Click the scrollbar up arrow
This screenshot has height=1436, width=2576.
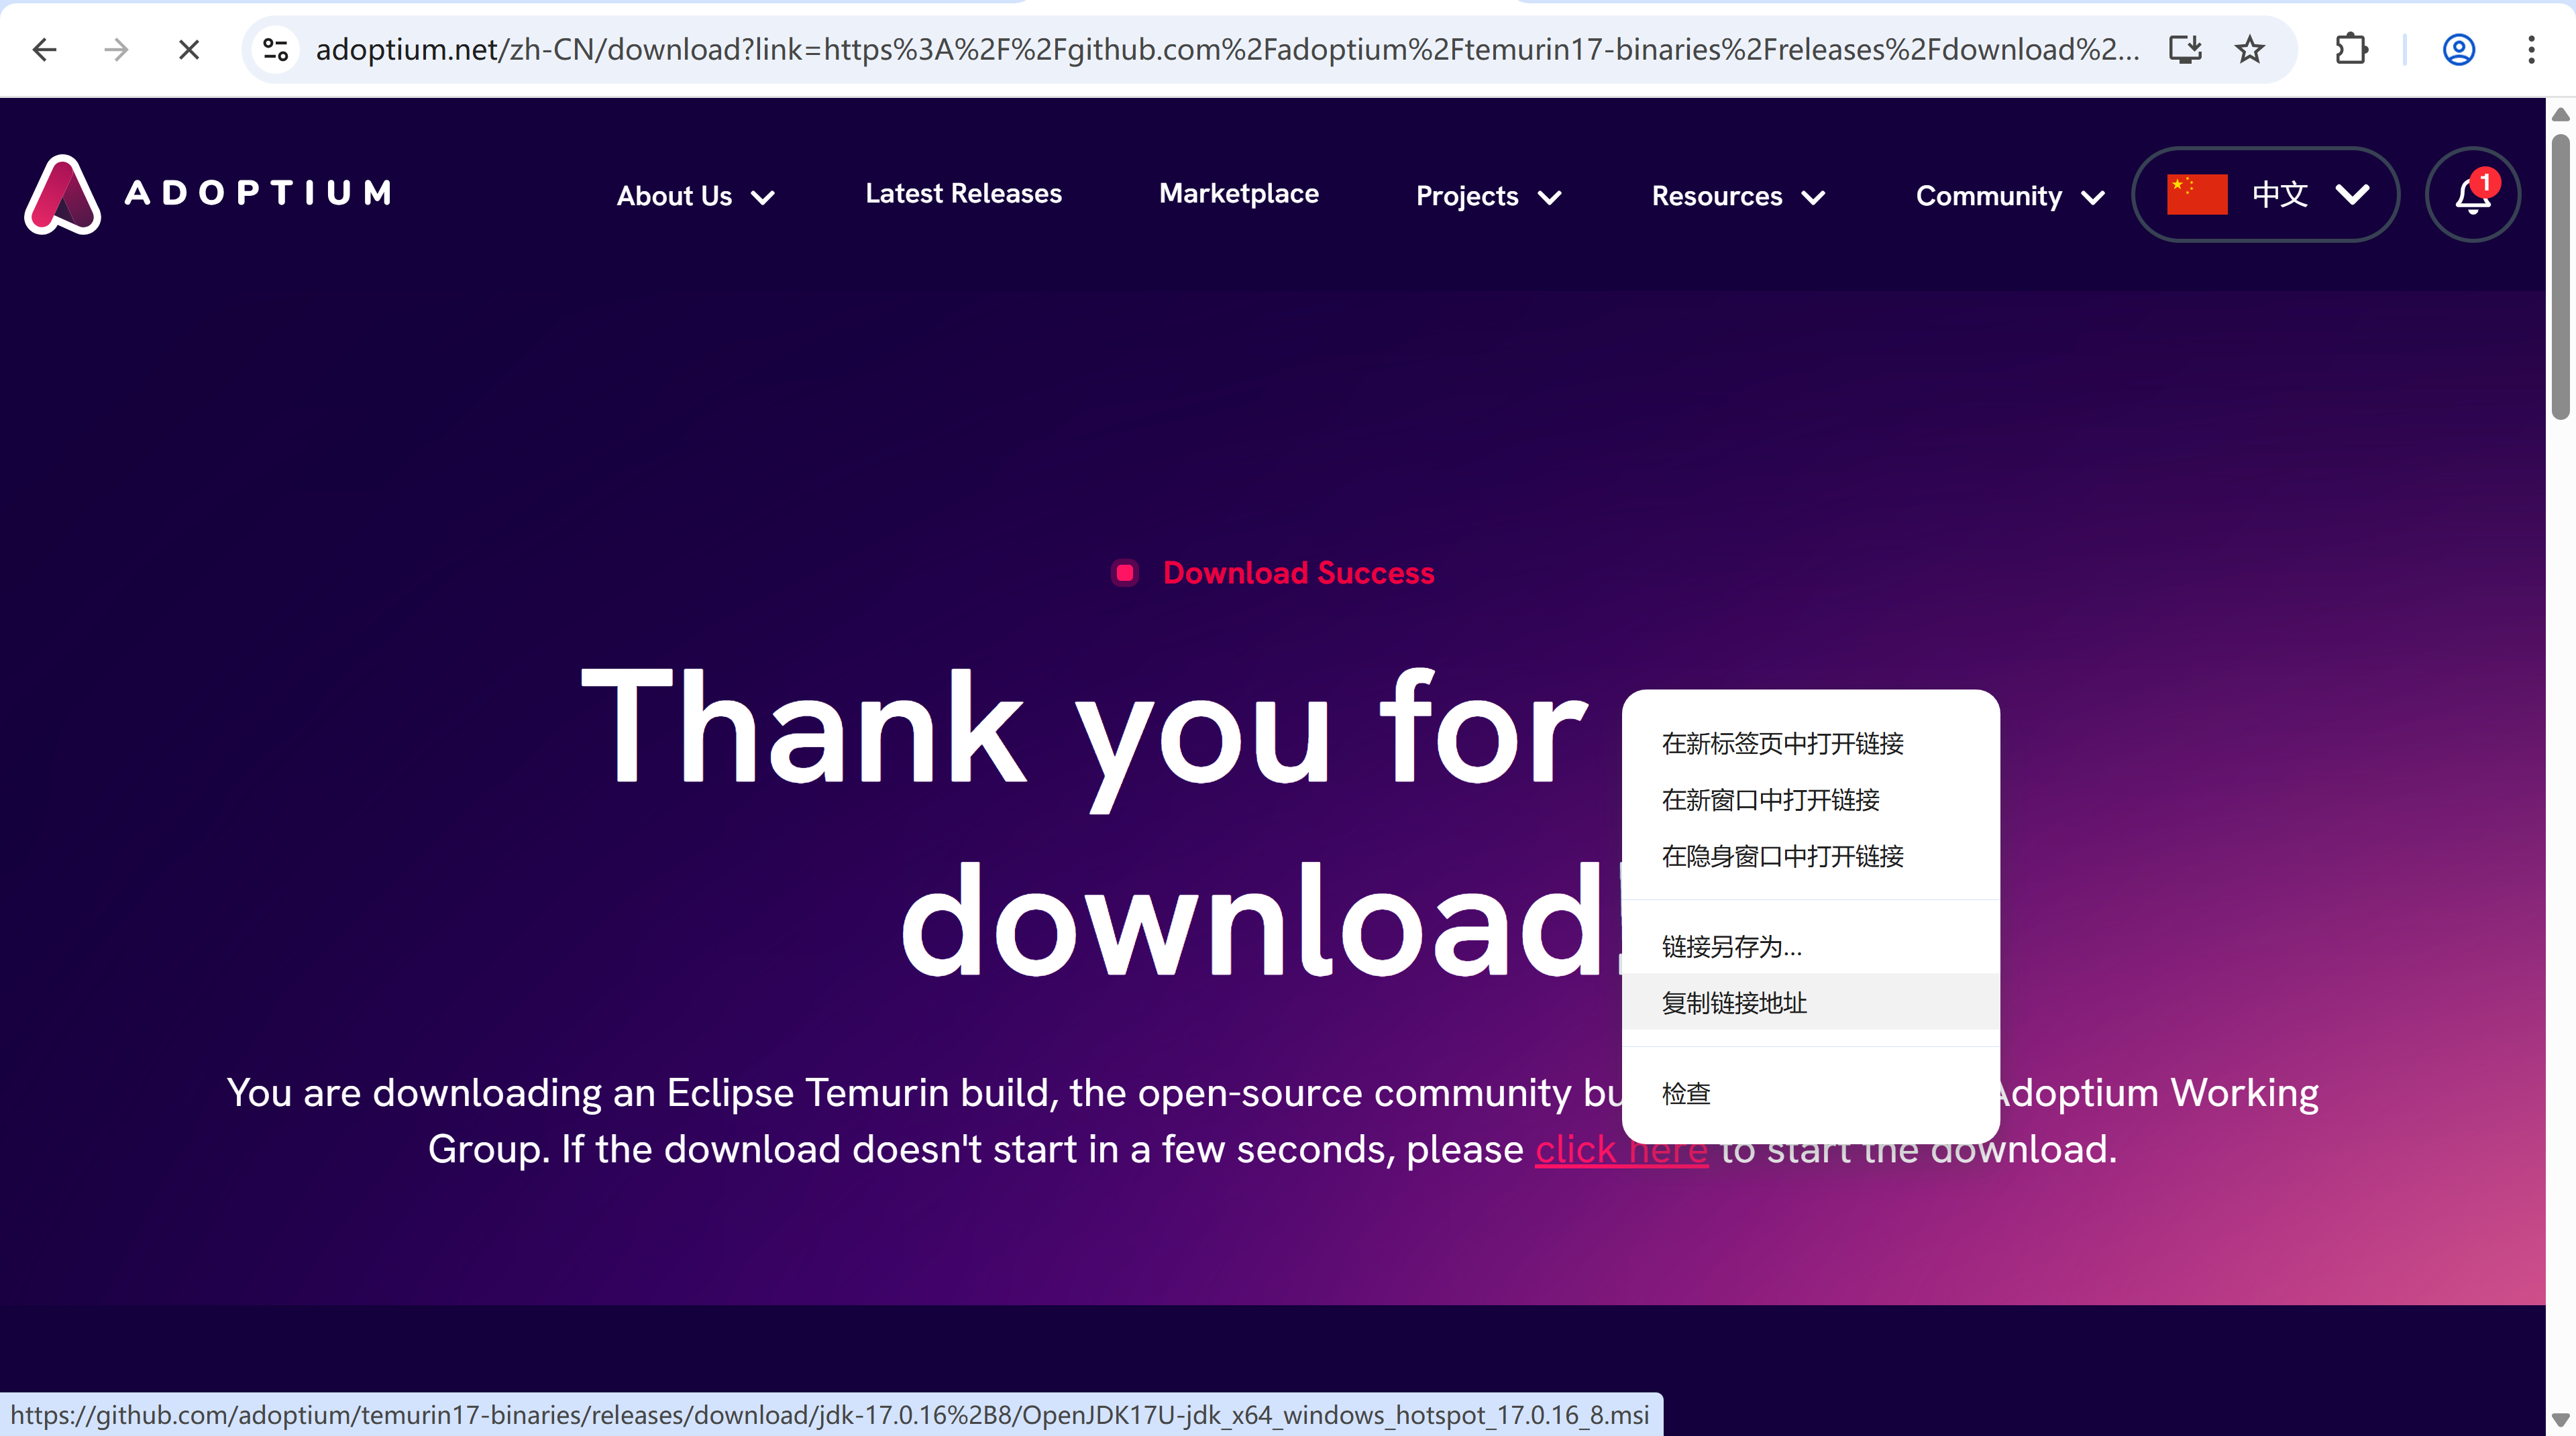(x=2560, y=114)
